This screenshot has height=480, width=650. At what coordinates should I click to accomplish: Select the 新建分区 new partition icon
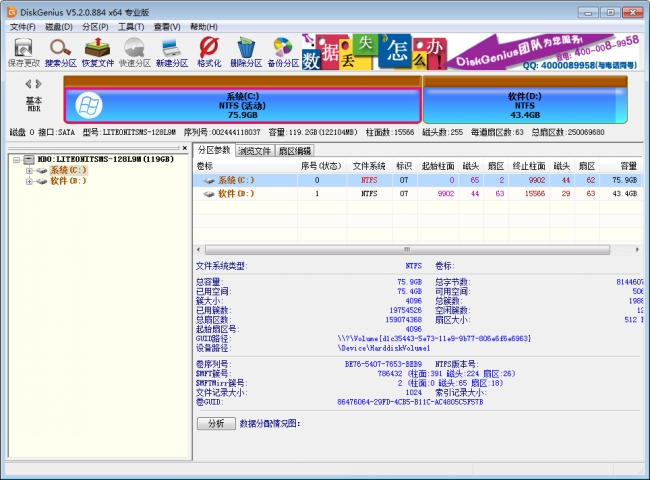pos(172,52)
